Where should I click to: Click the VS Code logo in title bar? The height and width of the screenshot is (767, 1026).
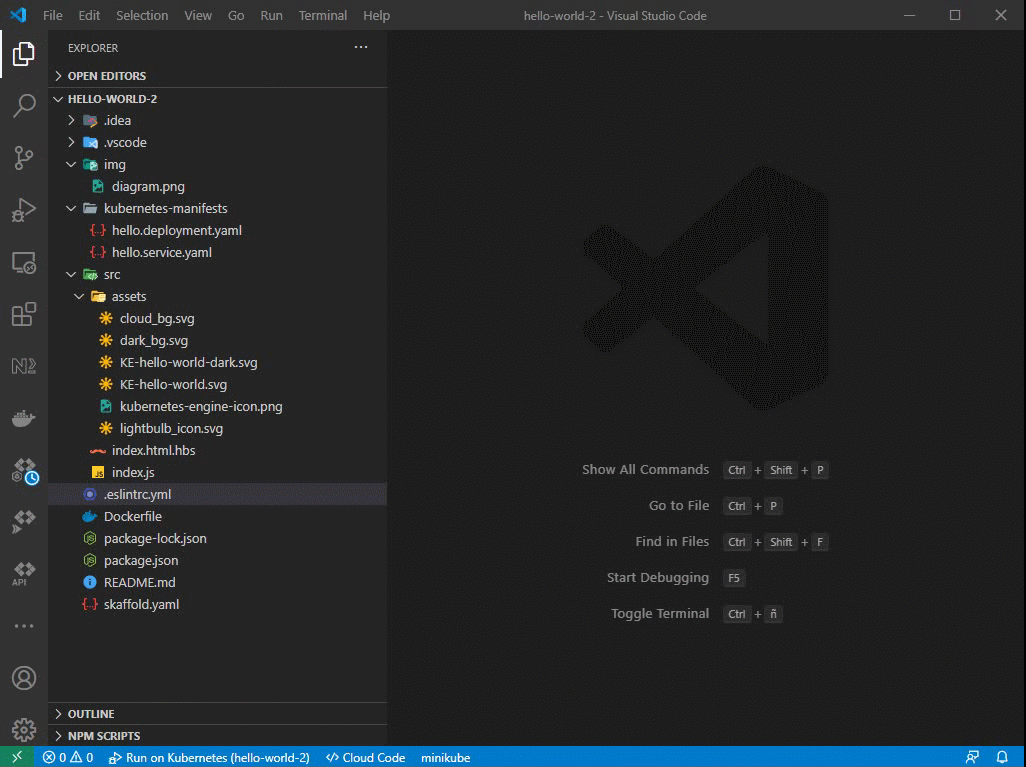18,15
